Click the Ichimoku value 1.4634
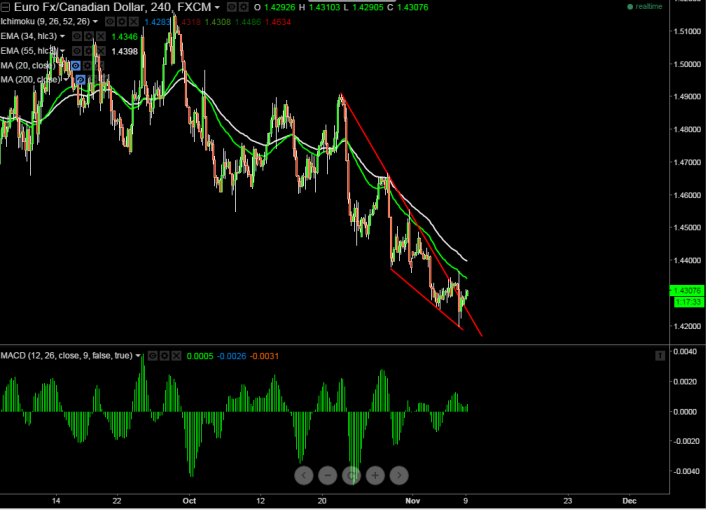The width and height of the screenshot is (706, 510). pos(278,22)
